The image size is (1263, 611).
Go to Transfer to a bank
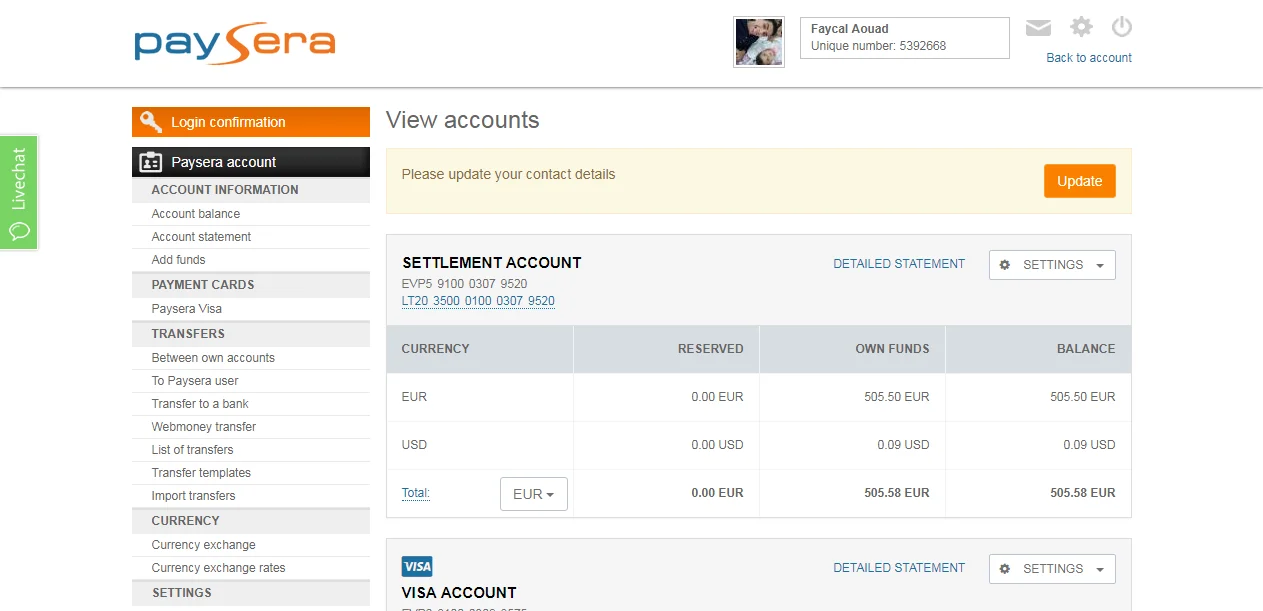200,404
